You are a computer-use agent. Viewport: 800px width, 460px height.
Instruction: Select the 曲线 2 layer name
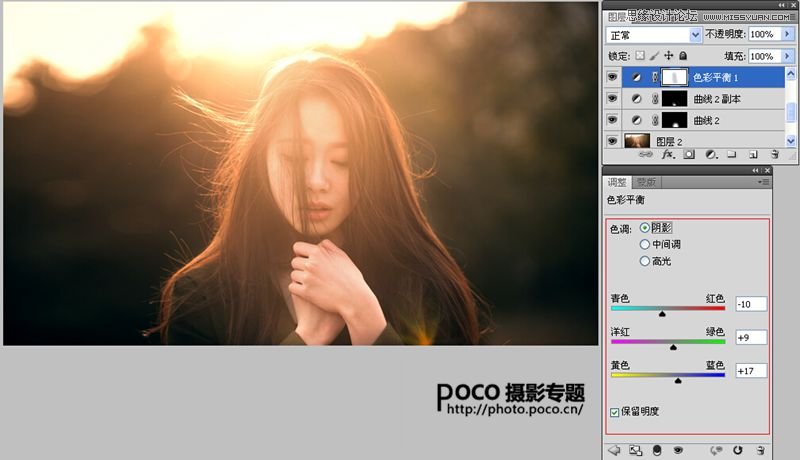[x=706, y=120]
